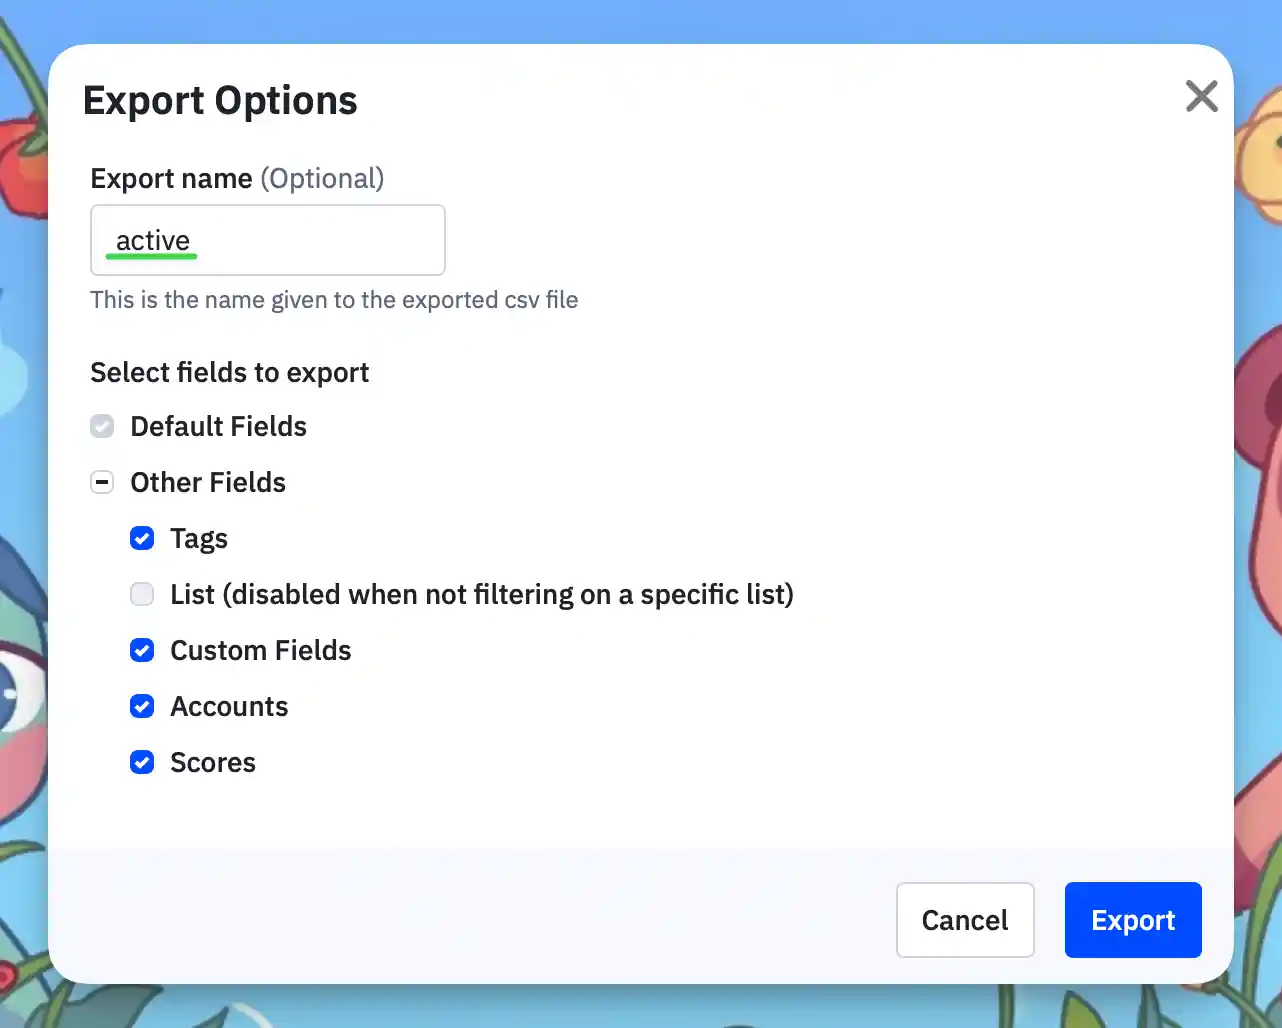Click the Export button

point(1133,920)
